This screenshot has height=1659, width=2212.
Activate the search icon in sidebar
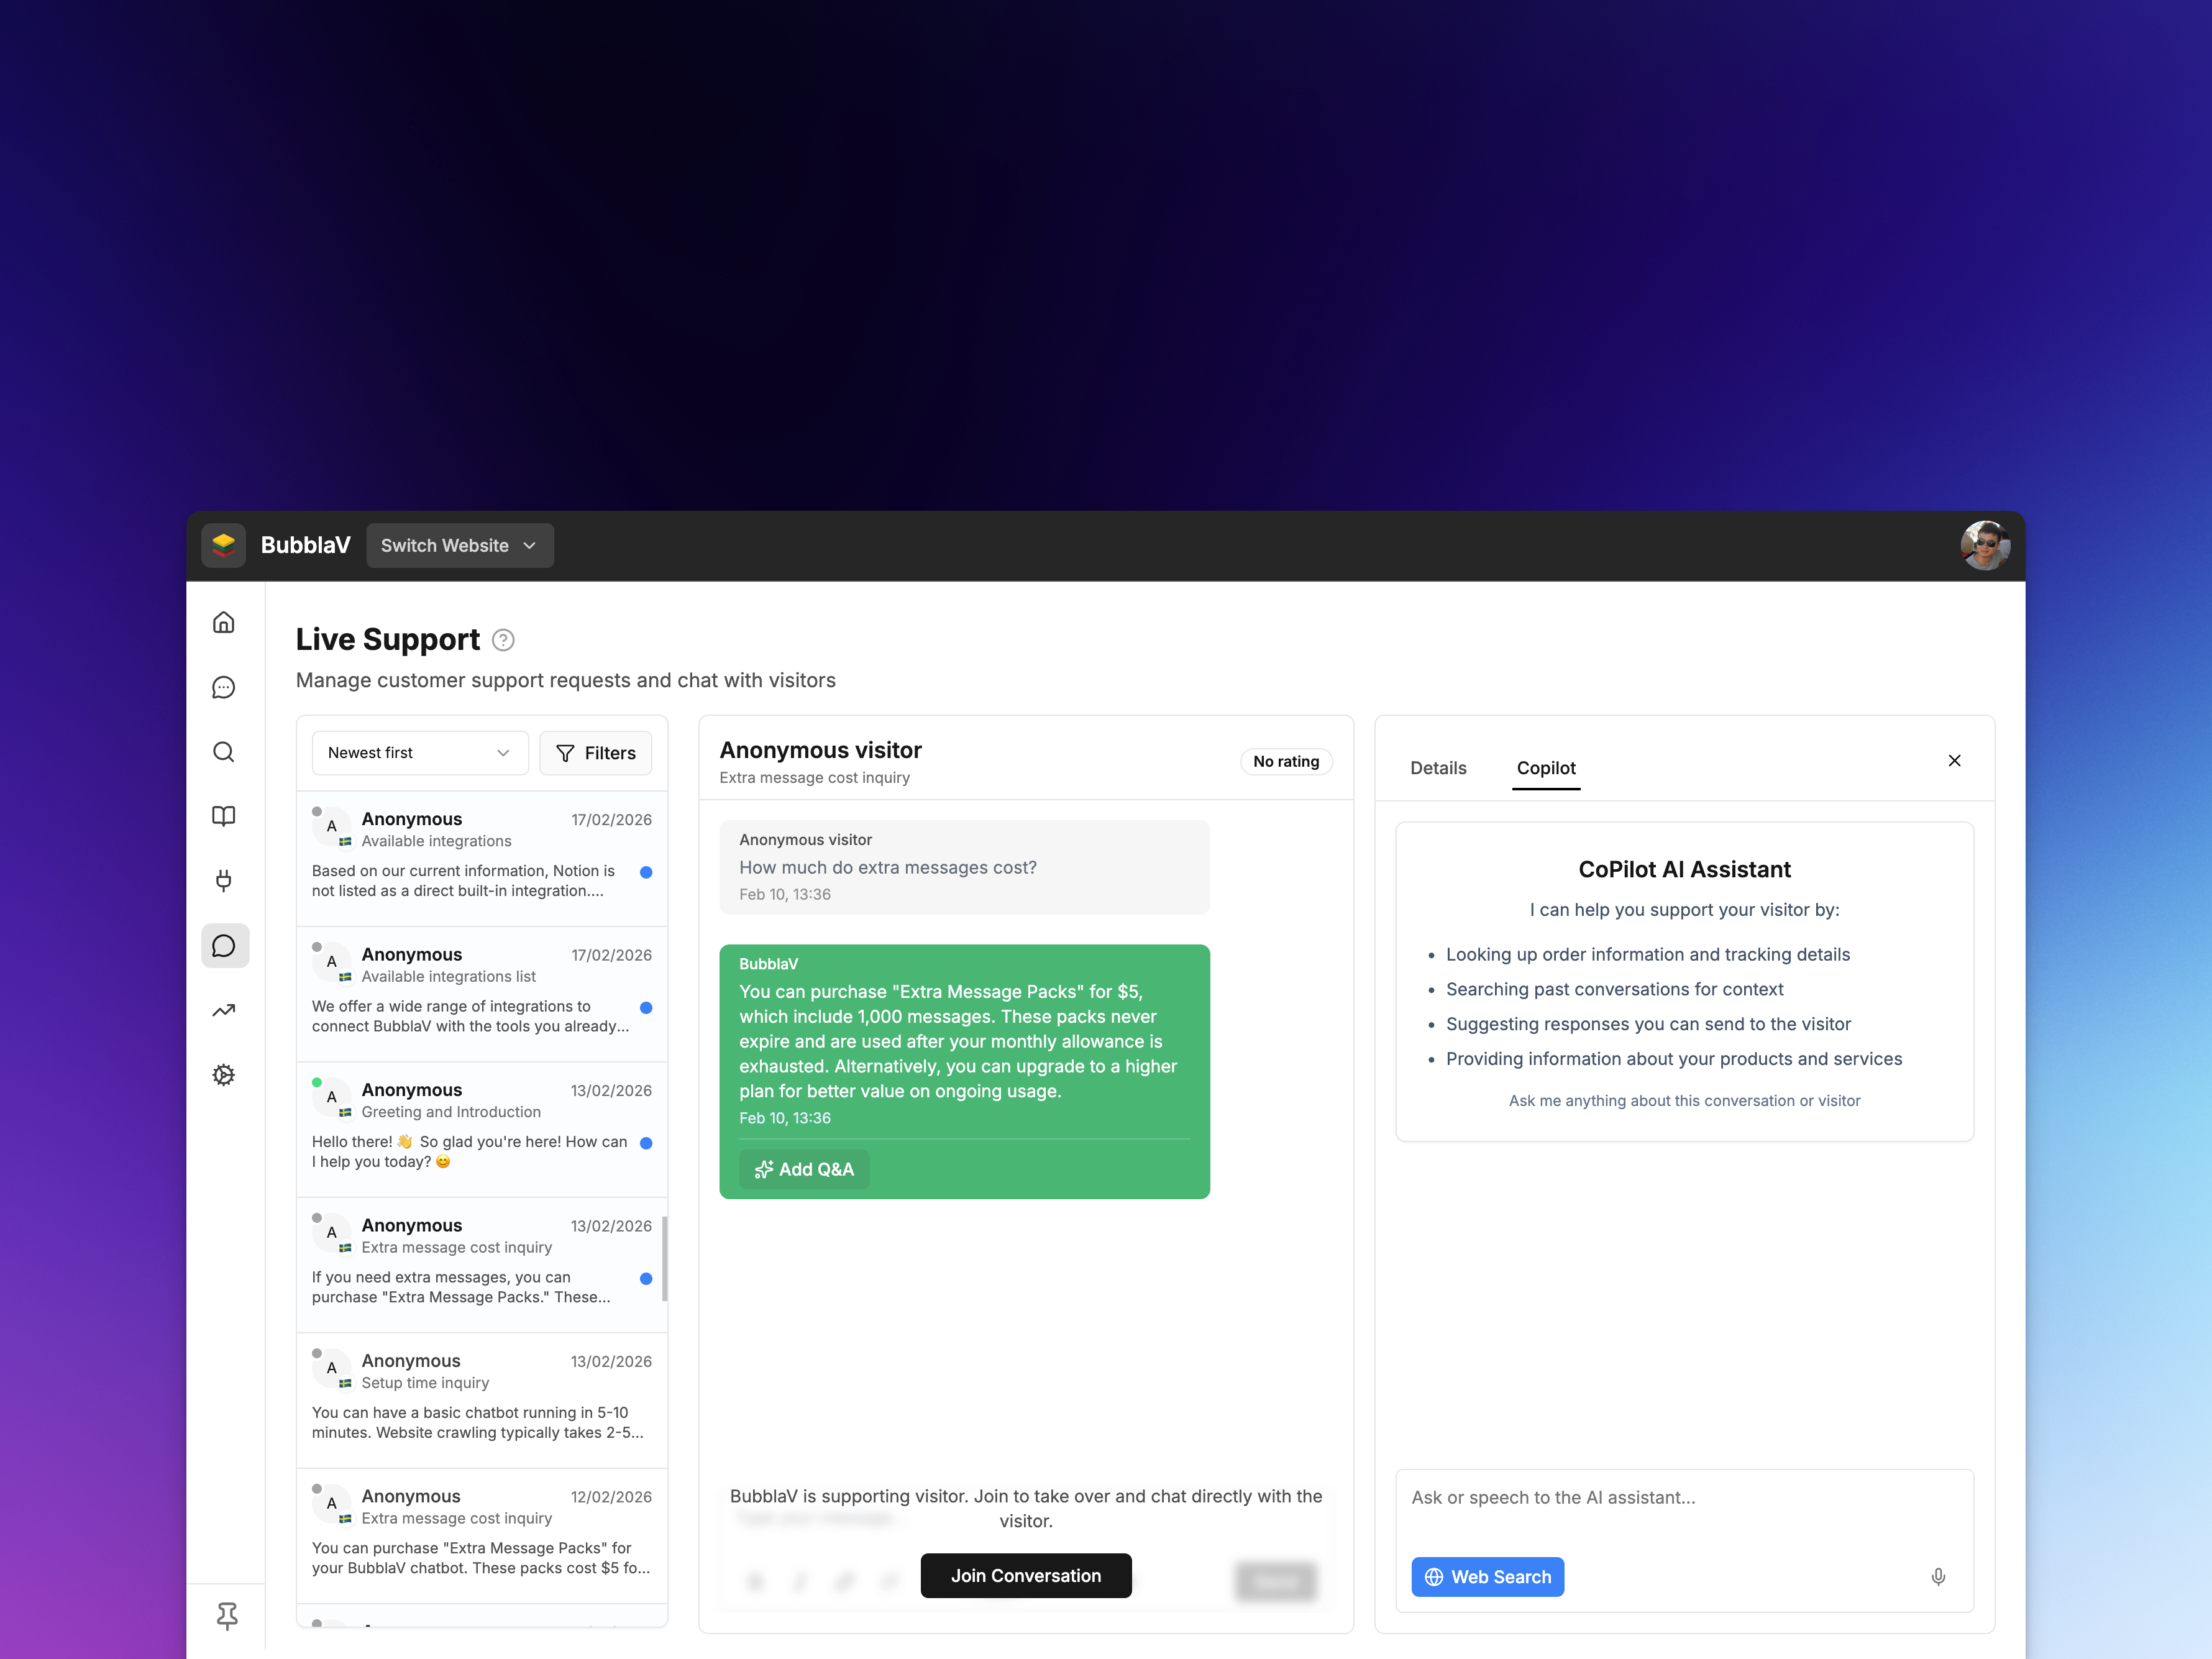(x=224, y=751)
